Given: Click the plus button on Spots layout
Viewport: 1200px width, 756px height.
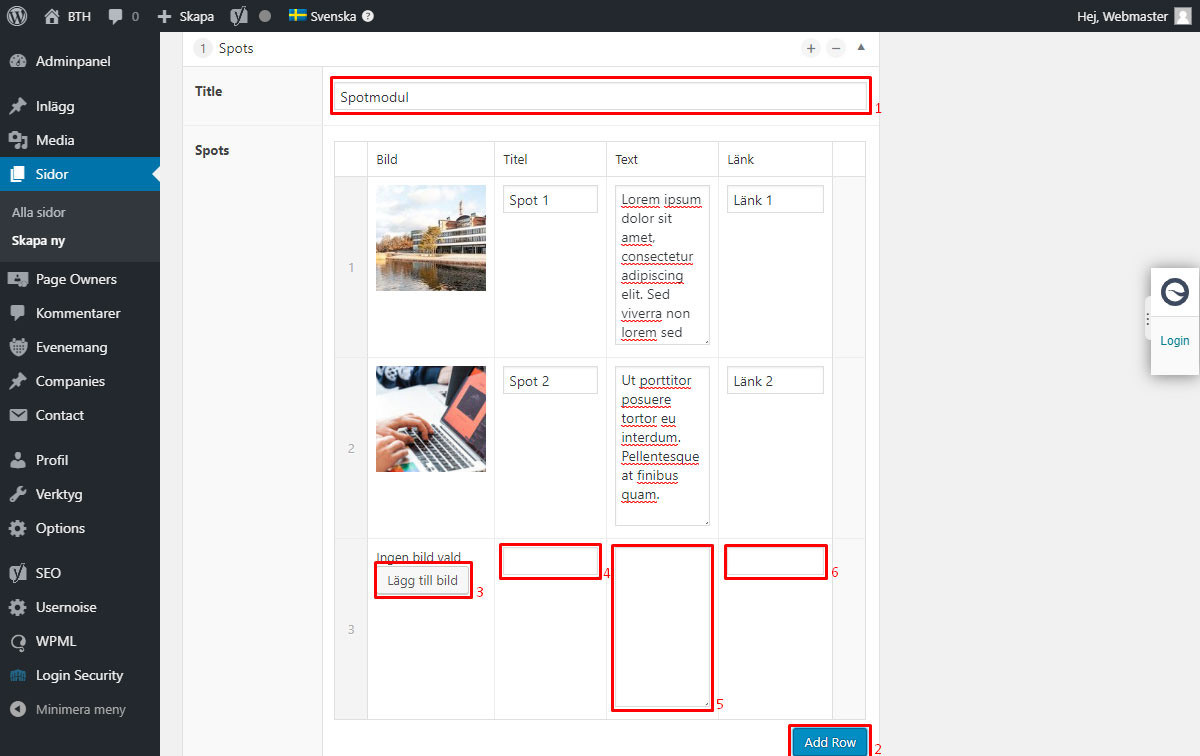Looking at the screenshot, I should coord(810,48).
